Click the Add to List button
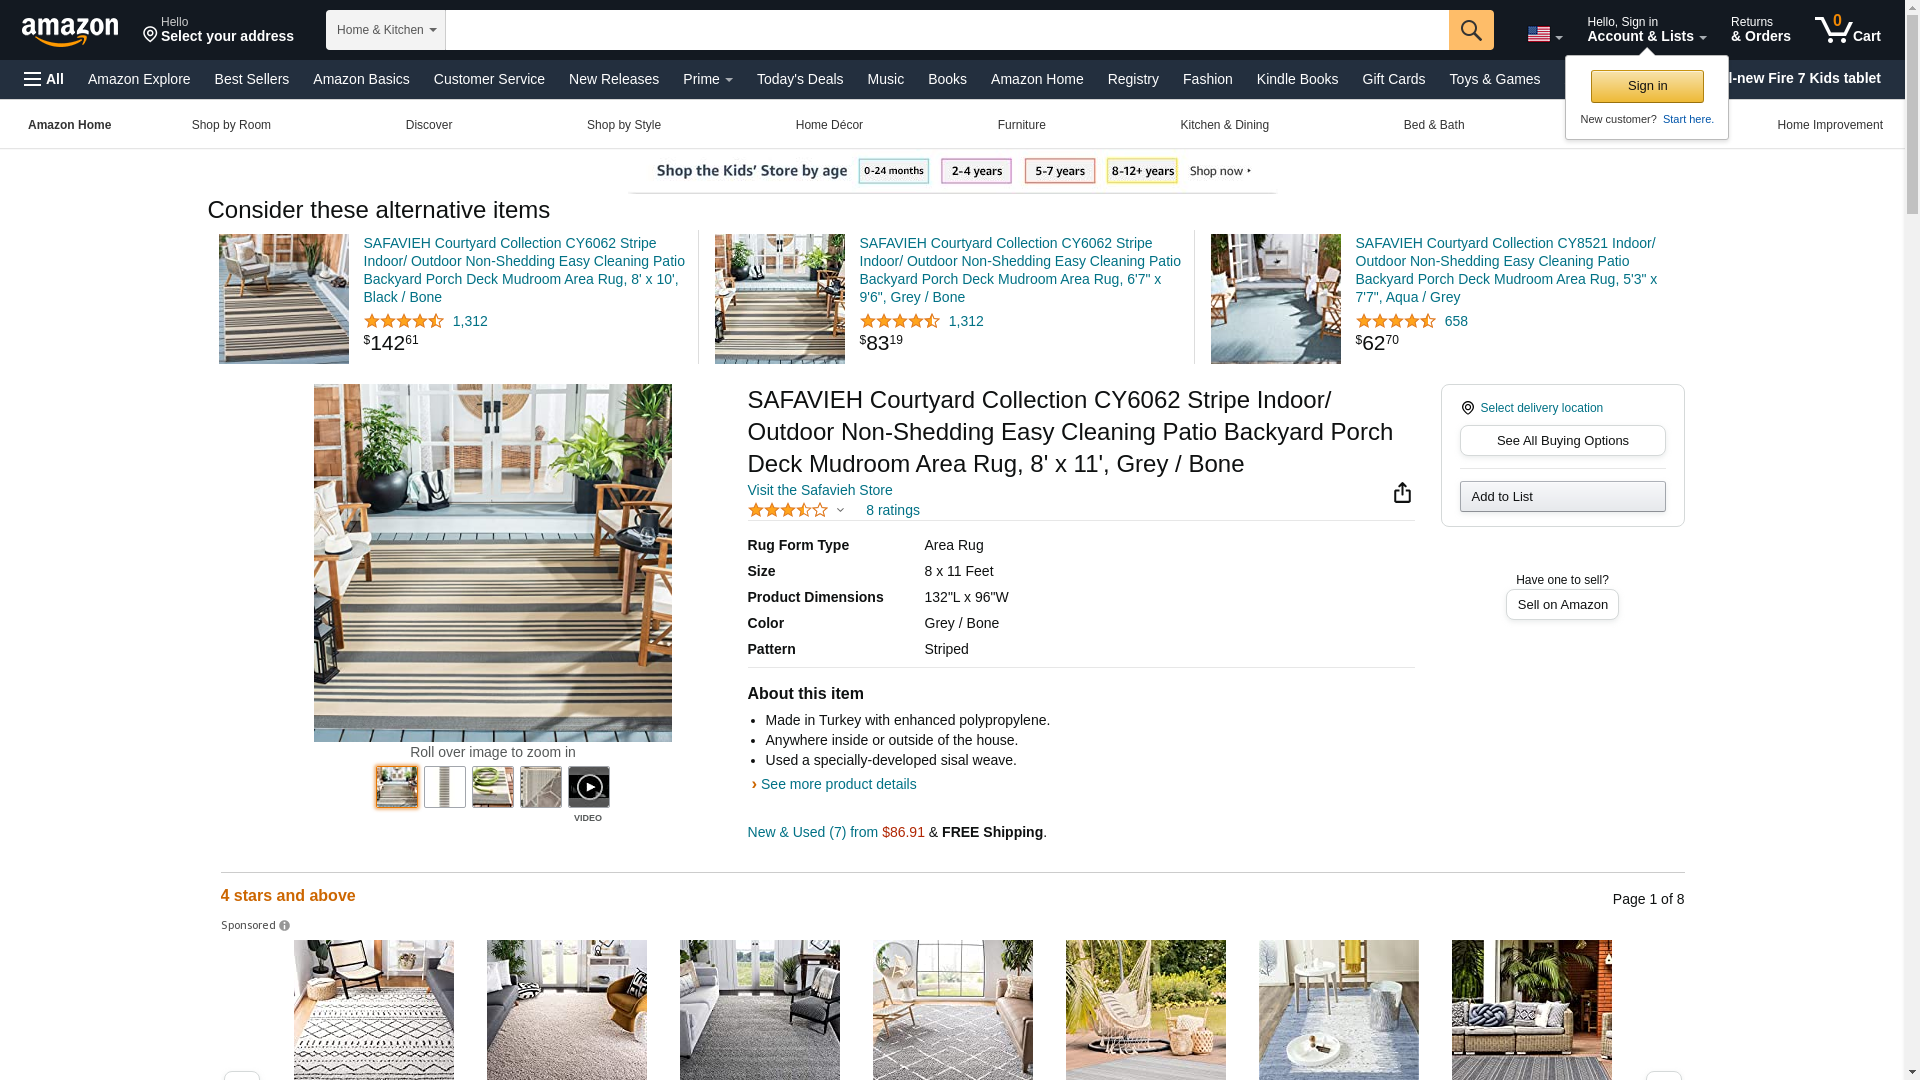The image size is (1920, 1080). [1562, 496]
